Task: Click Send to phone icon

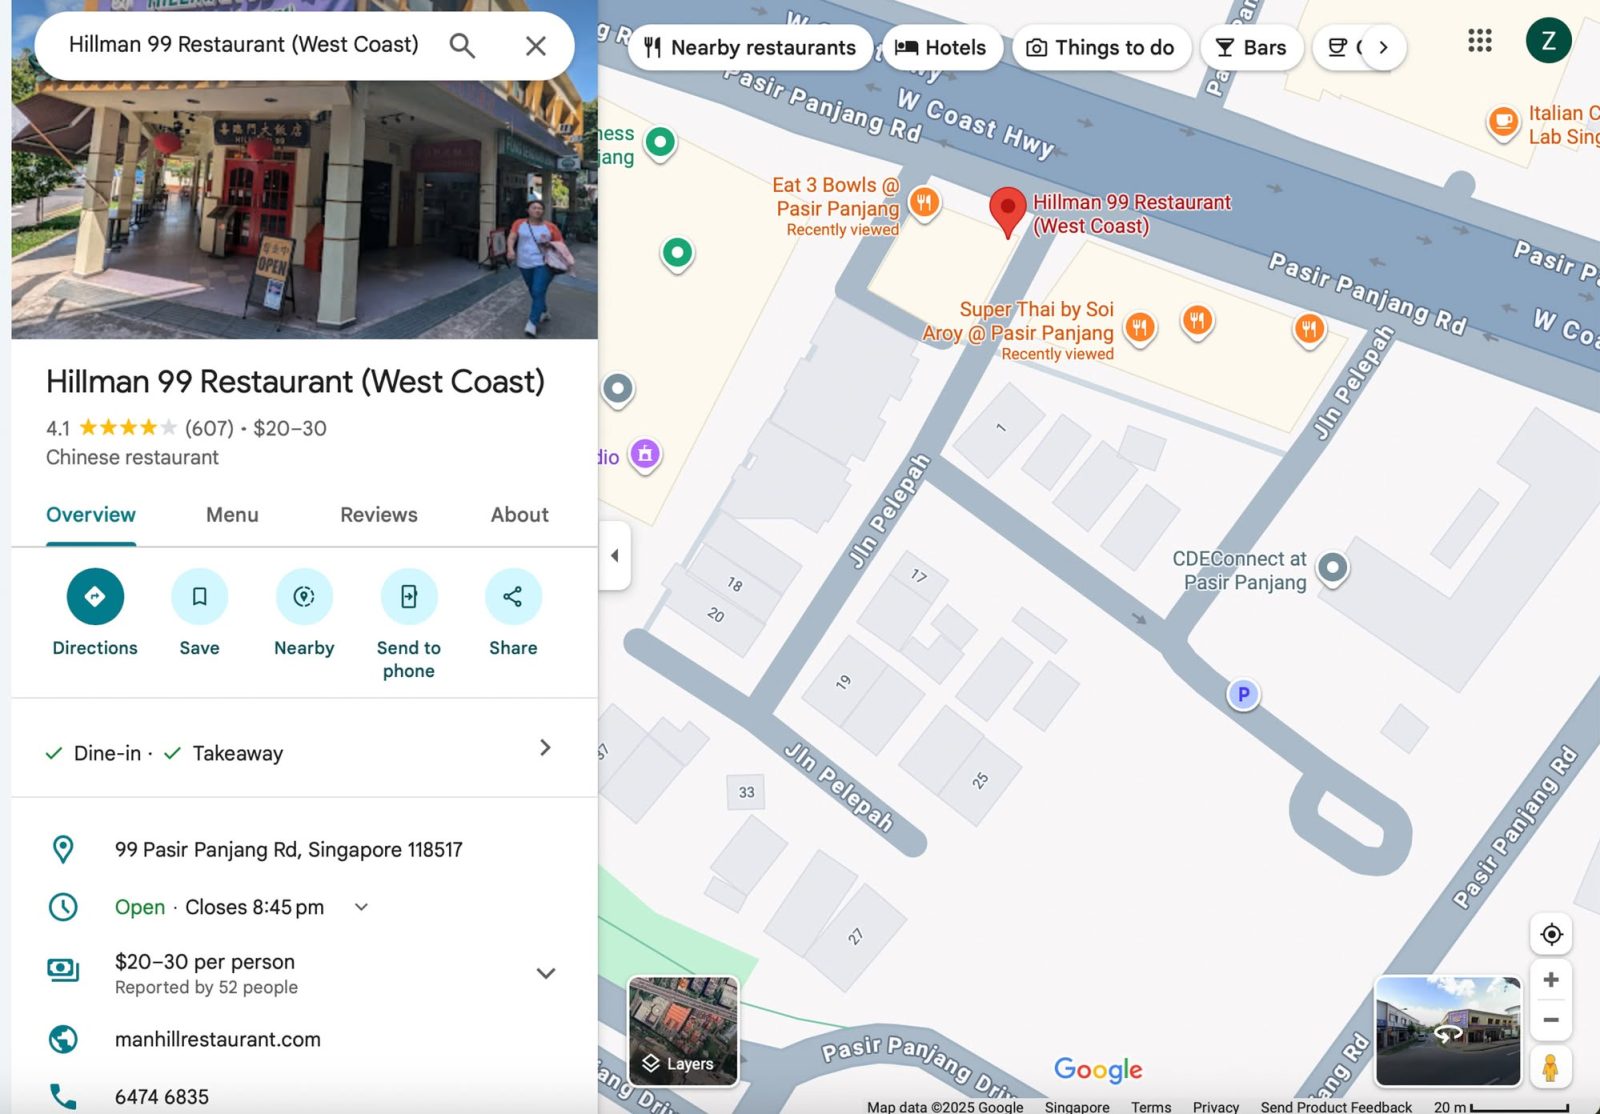Action: tap(409, 596)
